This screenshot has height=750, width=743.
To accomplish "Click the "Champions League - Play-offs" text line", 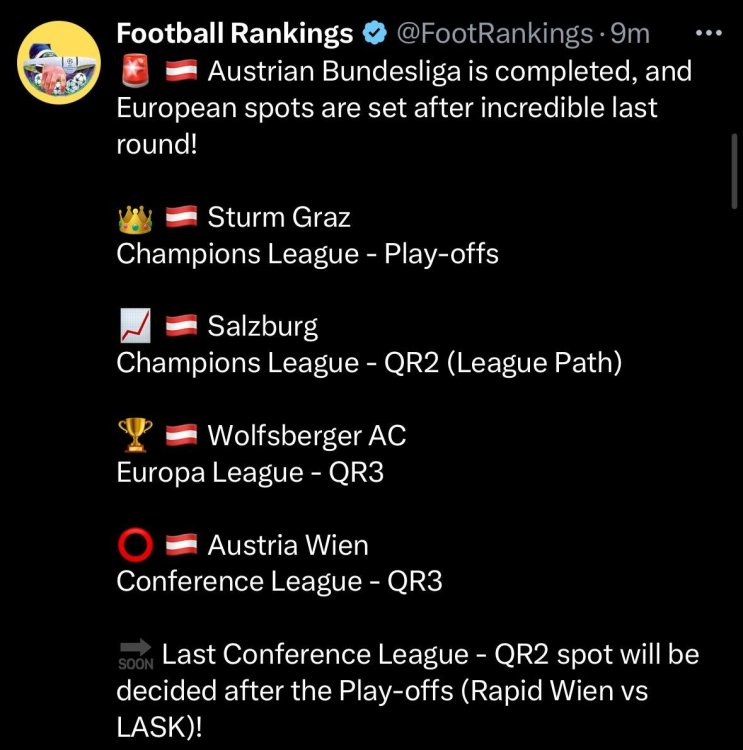I will (x=307, y=253).
